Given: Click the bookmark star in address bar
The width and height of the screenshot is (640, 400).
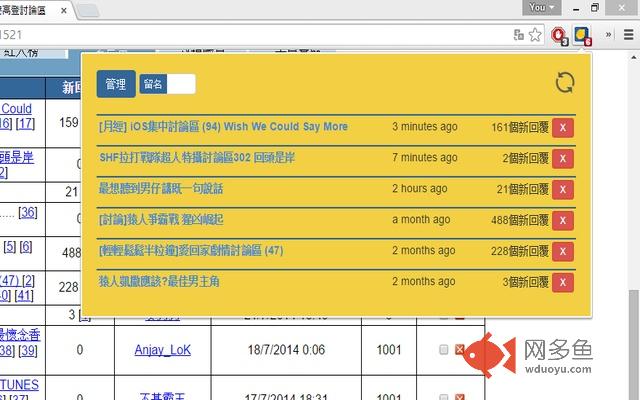Looking at the screenshot, I should (x=535, y=35).
